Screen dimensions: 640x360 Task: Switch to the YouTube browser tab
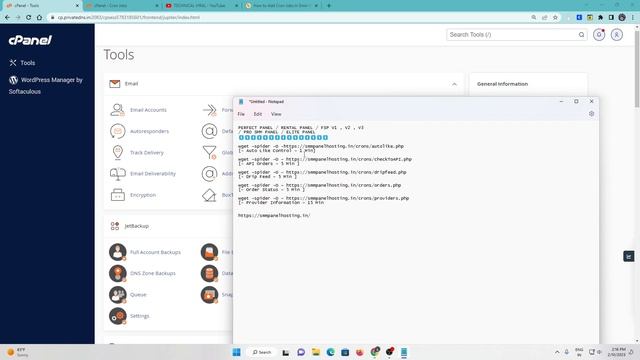202,6
